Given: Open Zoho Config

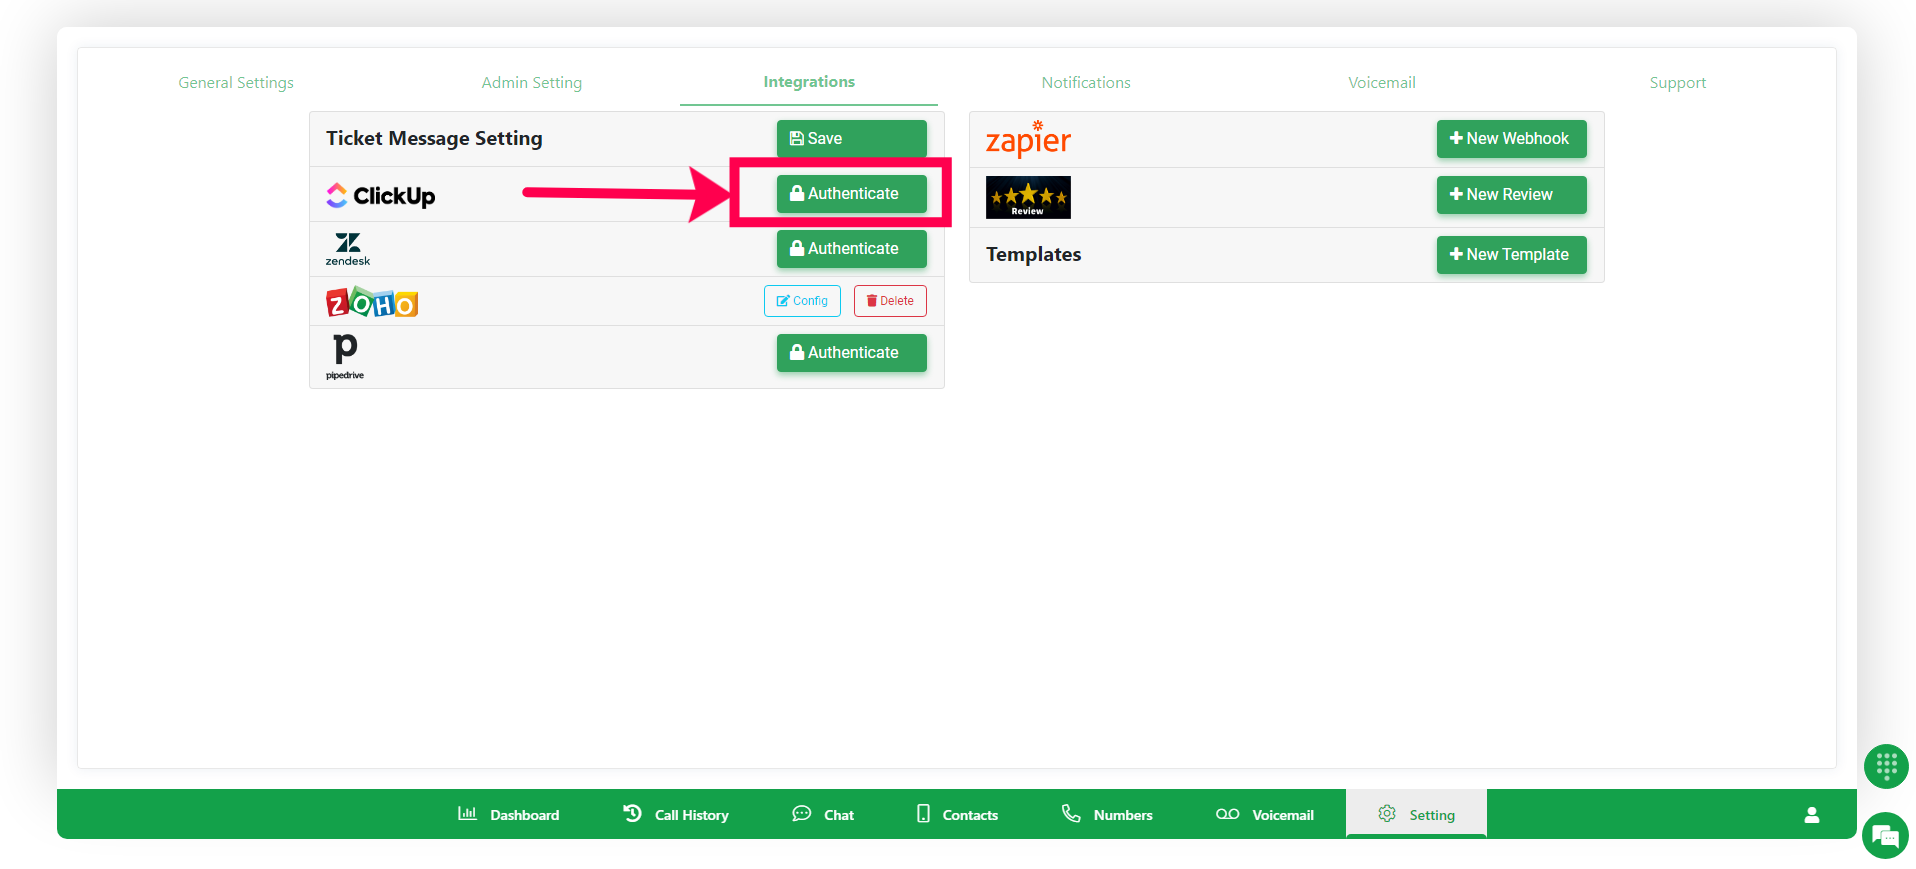Looking at the screenshot, I should point(802,301).
